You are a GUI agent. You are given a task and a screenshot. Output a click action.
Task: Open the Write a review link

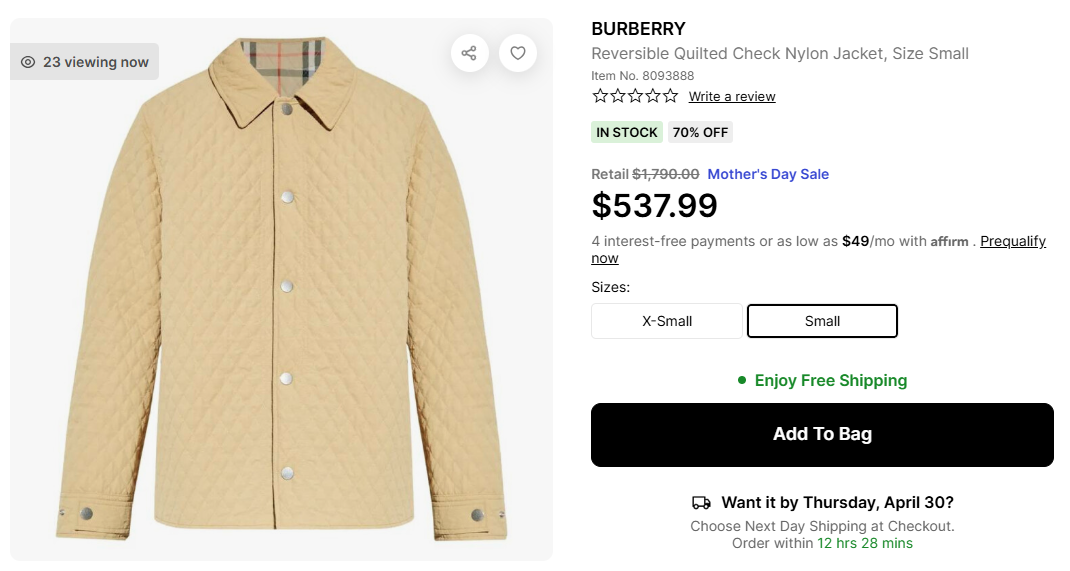coord(732,97)
